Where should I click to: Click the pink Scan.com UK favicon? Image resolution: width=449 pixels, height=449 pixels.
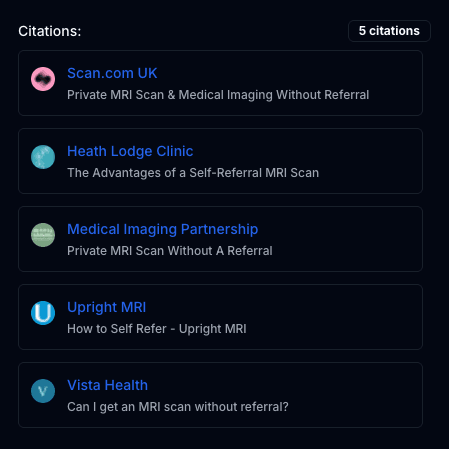pyautogui.click(x=43, y=79)
